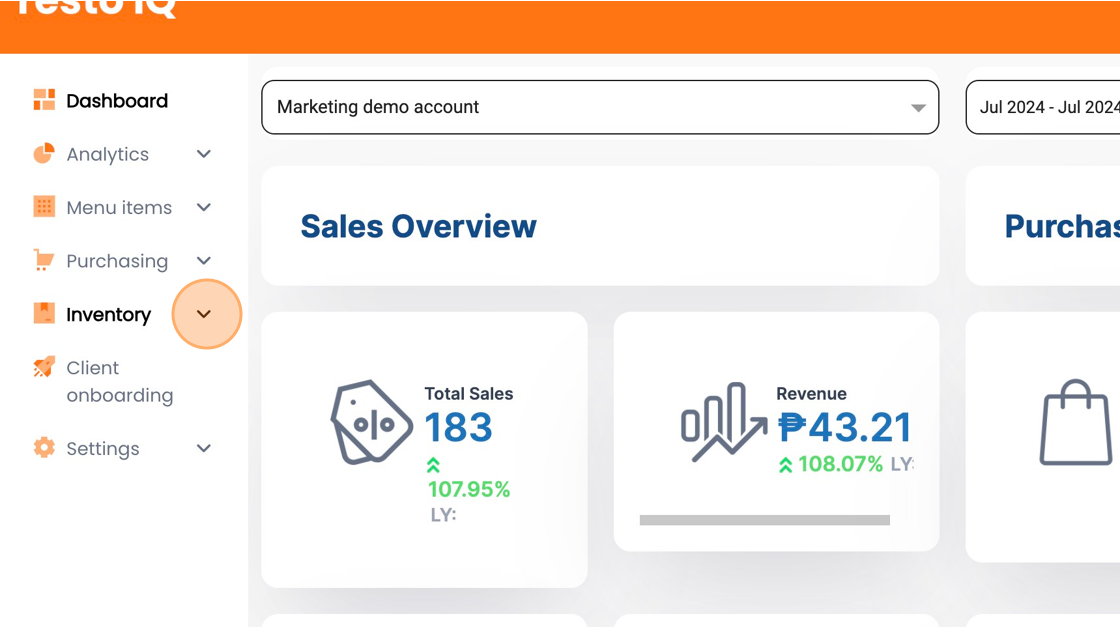This screenshot has height=628, width=1120.
Task: Click the Purchasing cart icon
Action: (x=44, y=260)
